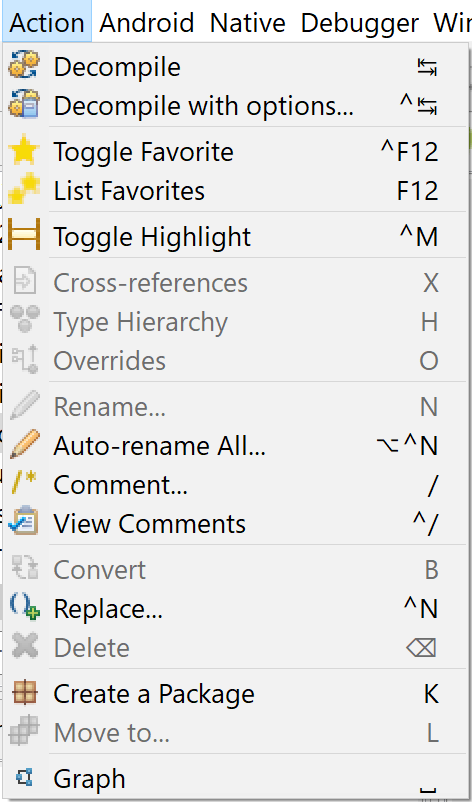Viewport: 472px width, 802px height.
Task: Click the Comment slash-star icon
Action: (24, 484)
